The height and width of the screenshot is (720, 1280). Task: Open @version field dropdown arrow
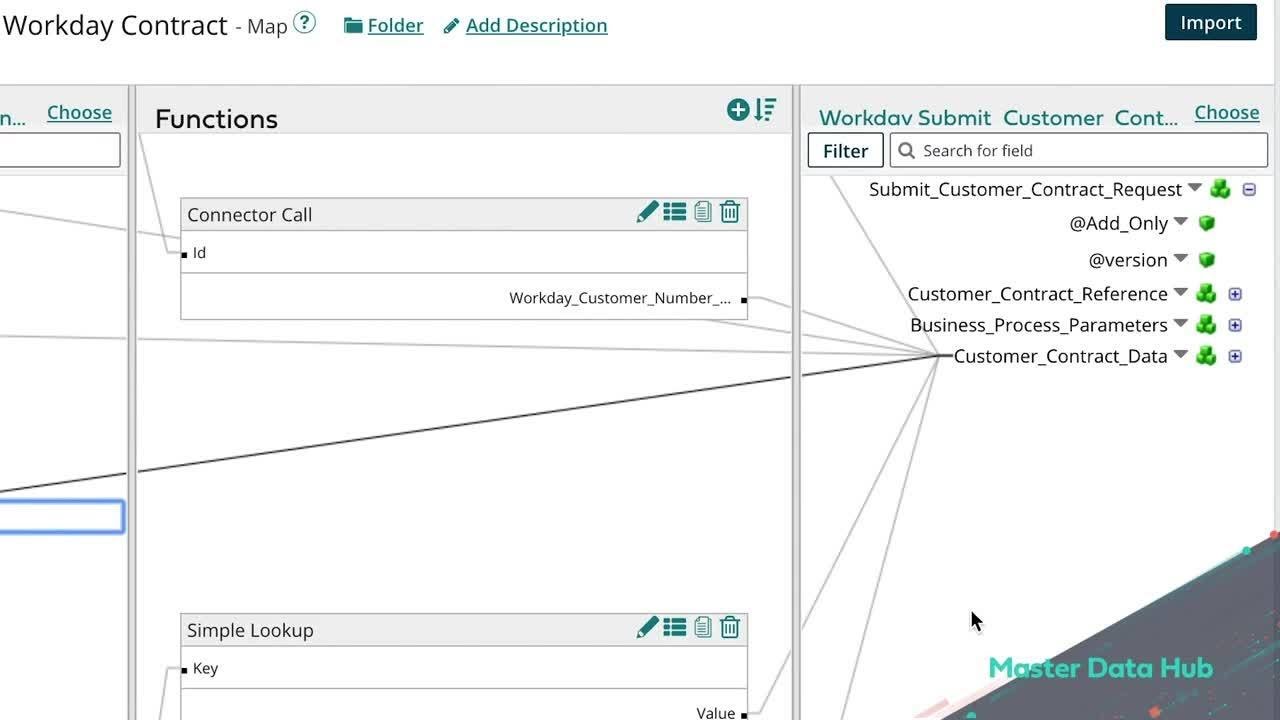(x=1181, y=258)
